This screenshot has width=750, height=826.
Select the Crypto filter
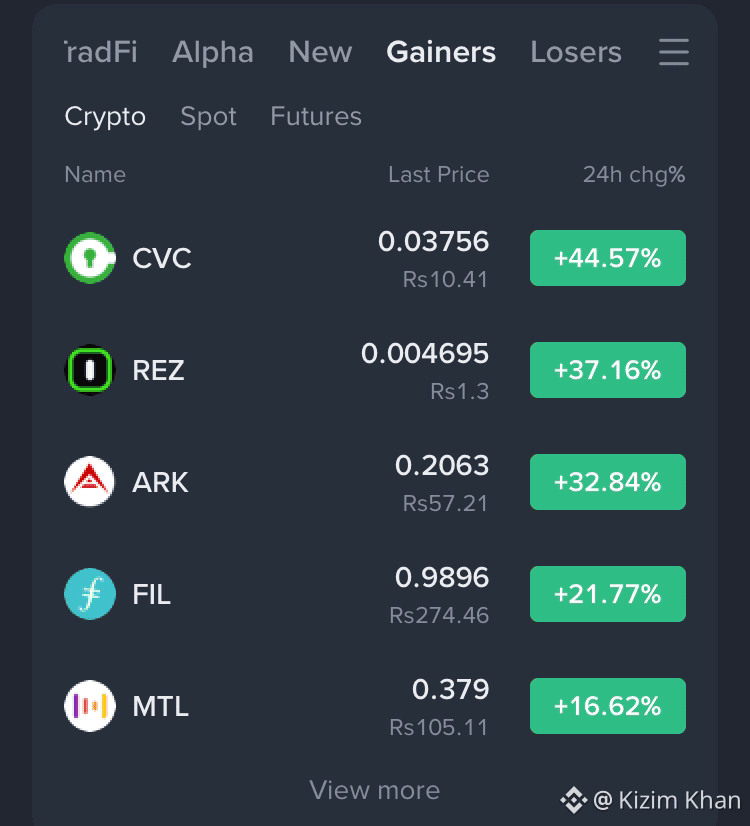(x=105, y=116)
